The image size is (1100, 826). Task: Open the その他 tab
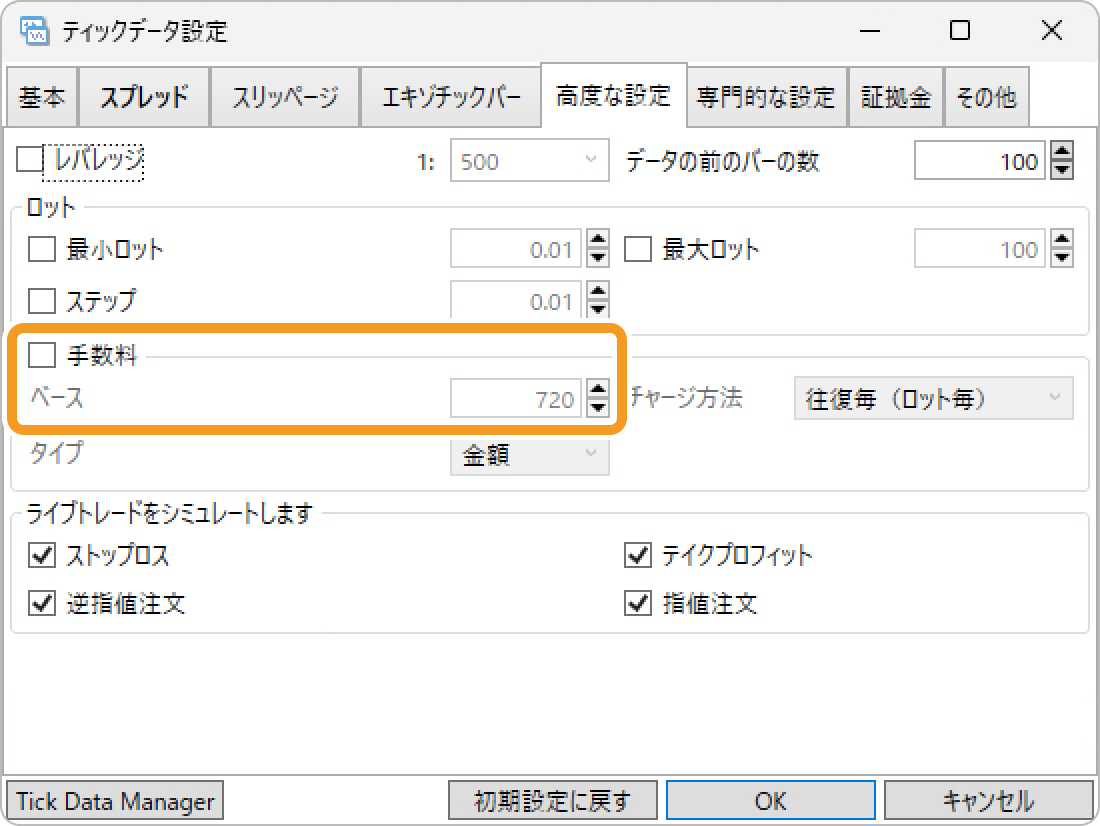(x=986, y=97)
